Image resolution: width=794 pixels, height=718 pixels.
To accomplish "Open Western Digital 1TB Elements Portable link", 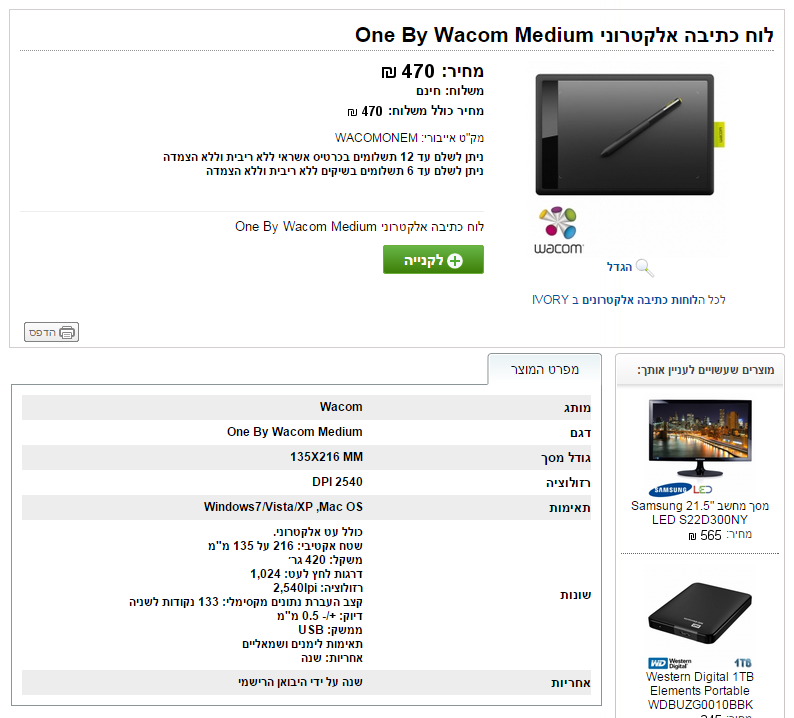I will (699, 690).
